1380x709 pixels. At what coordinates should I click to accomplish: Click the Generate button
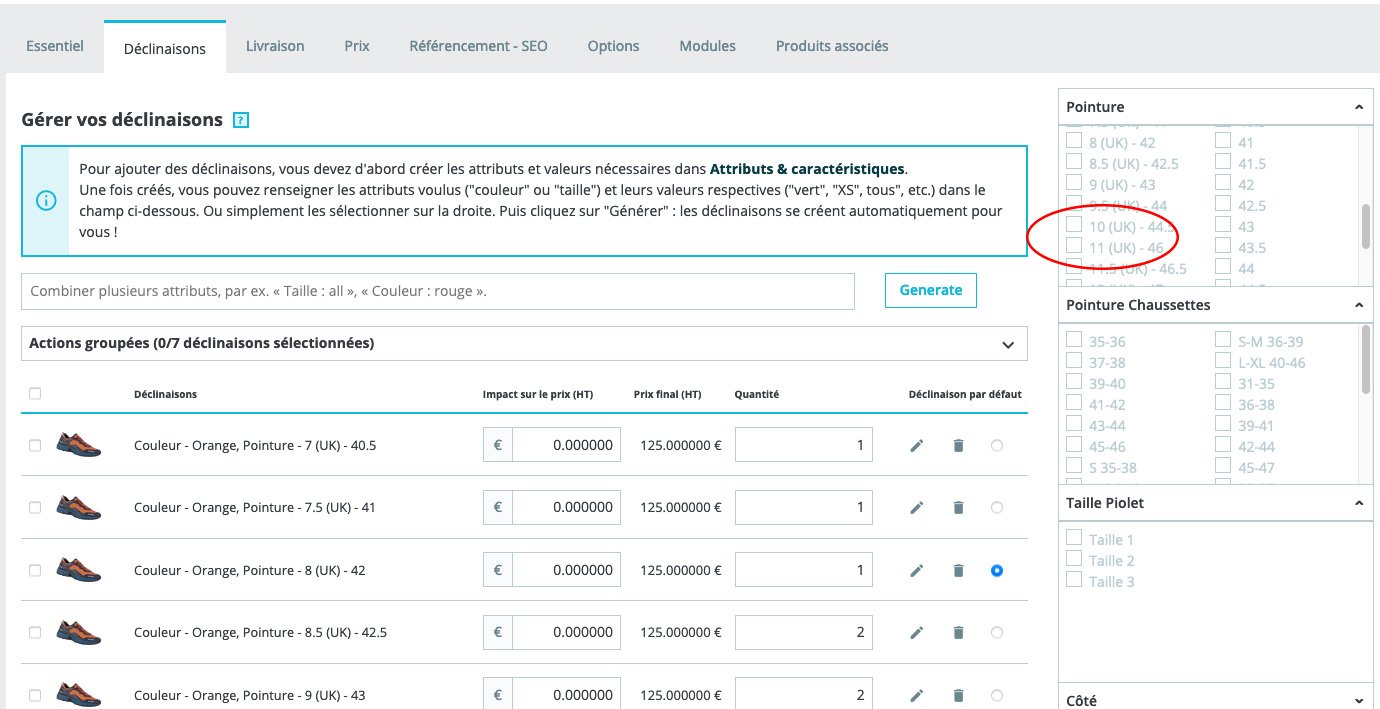click(x=931, y=290)
